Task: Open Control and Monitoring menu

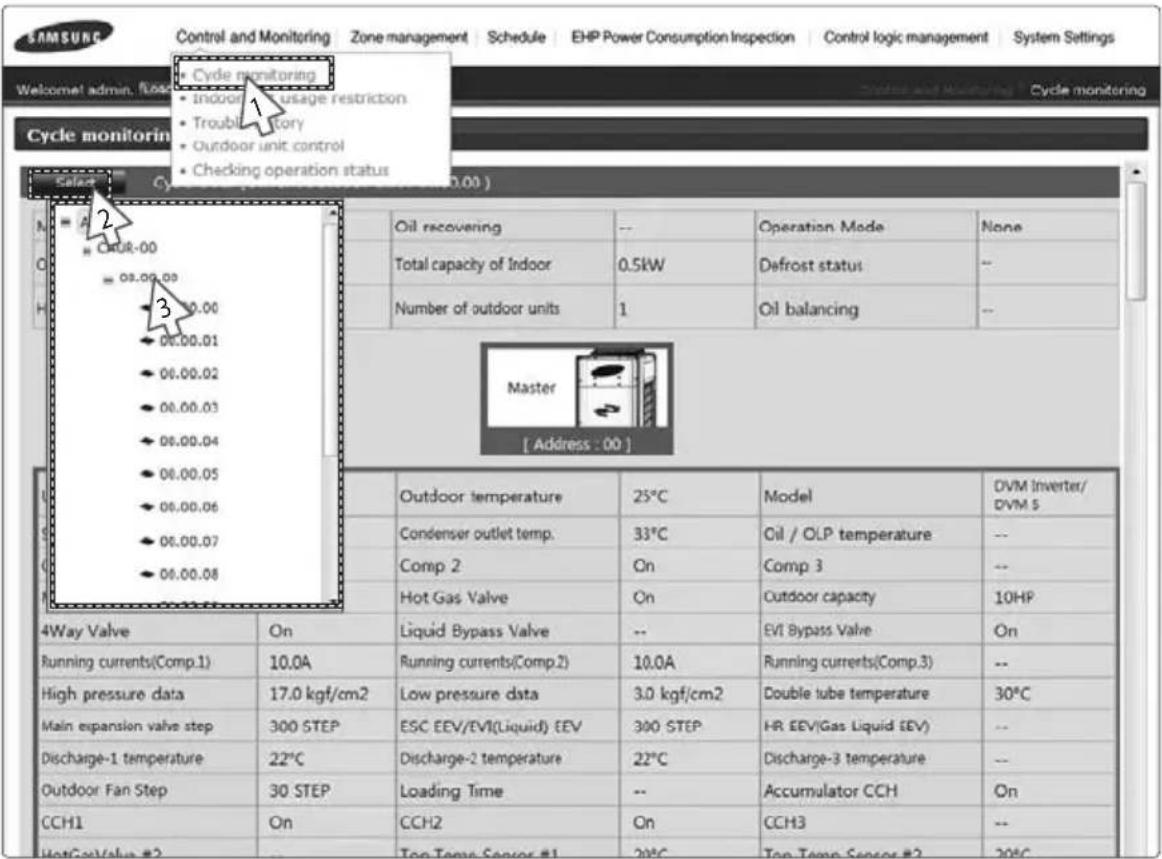Action: click(x=253, y=36)
